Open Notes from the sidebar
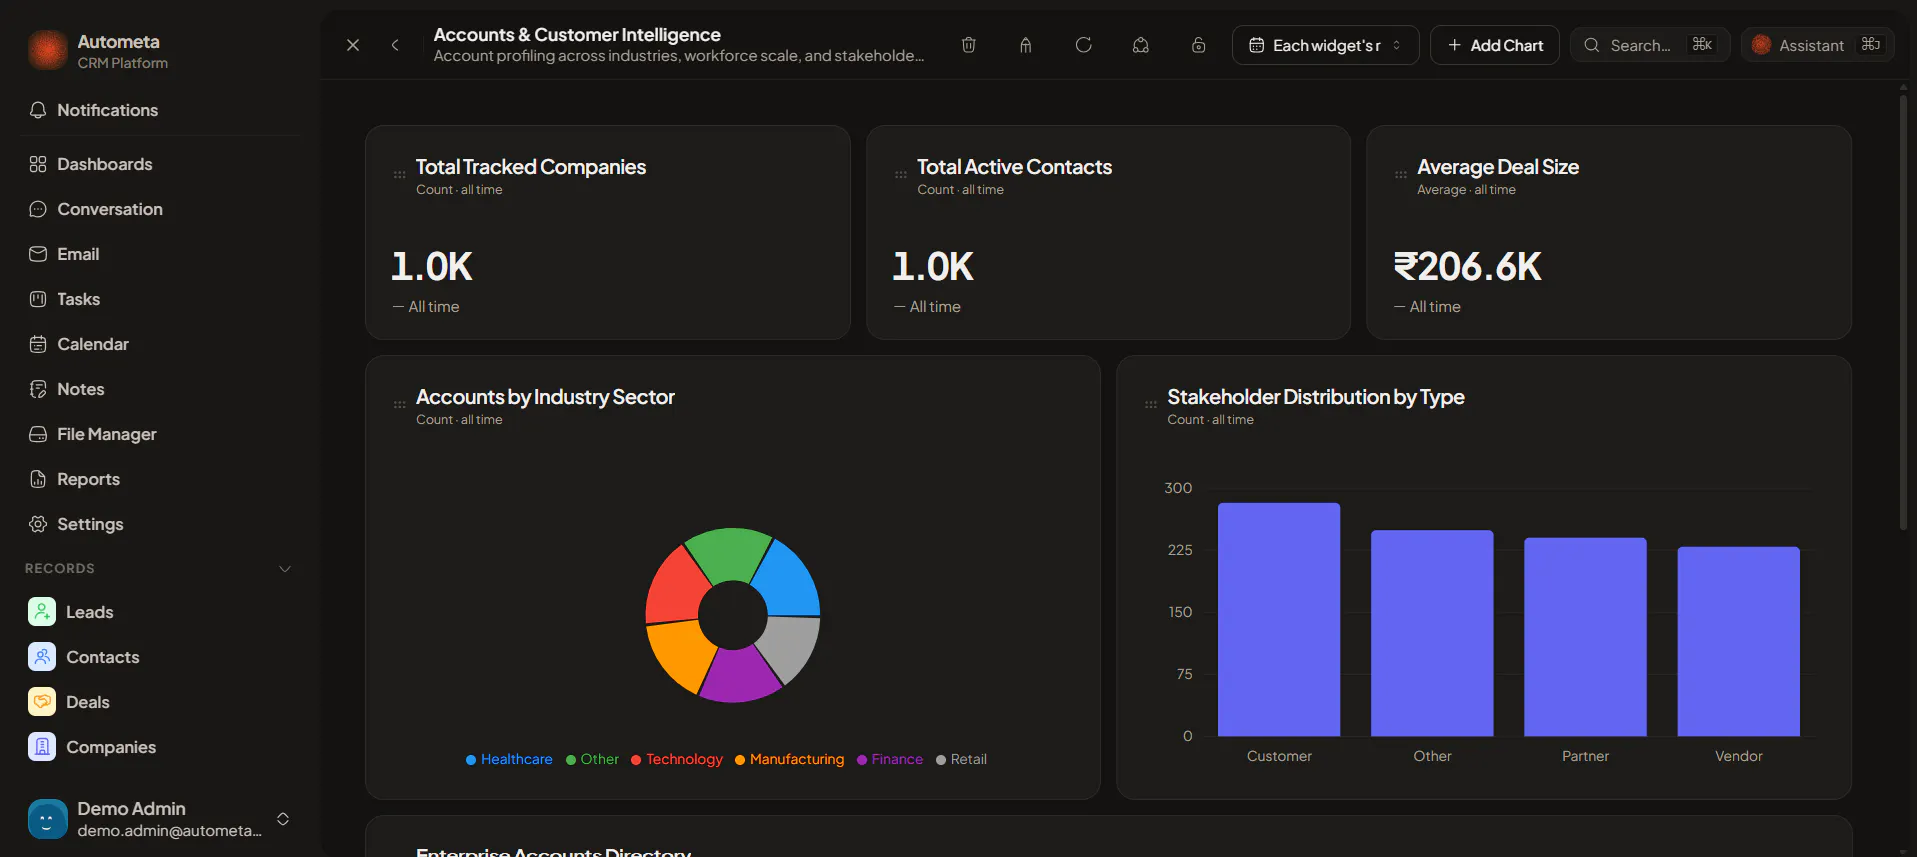The image size is (1917, 857). [x=160, y=389]
